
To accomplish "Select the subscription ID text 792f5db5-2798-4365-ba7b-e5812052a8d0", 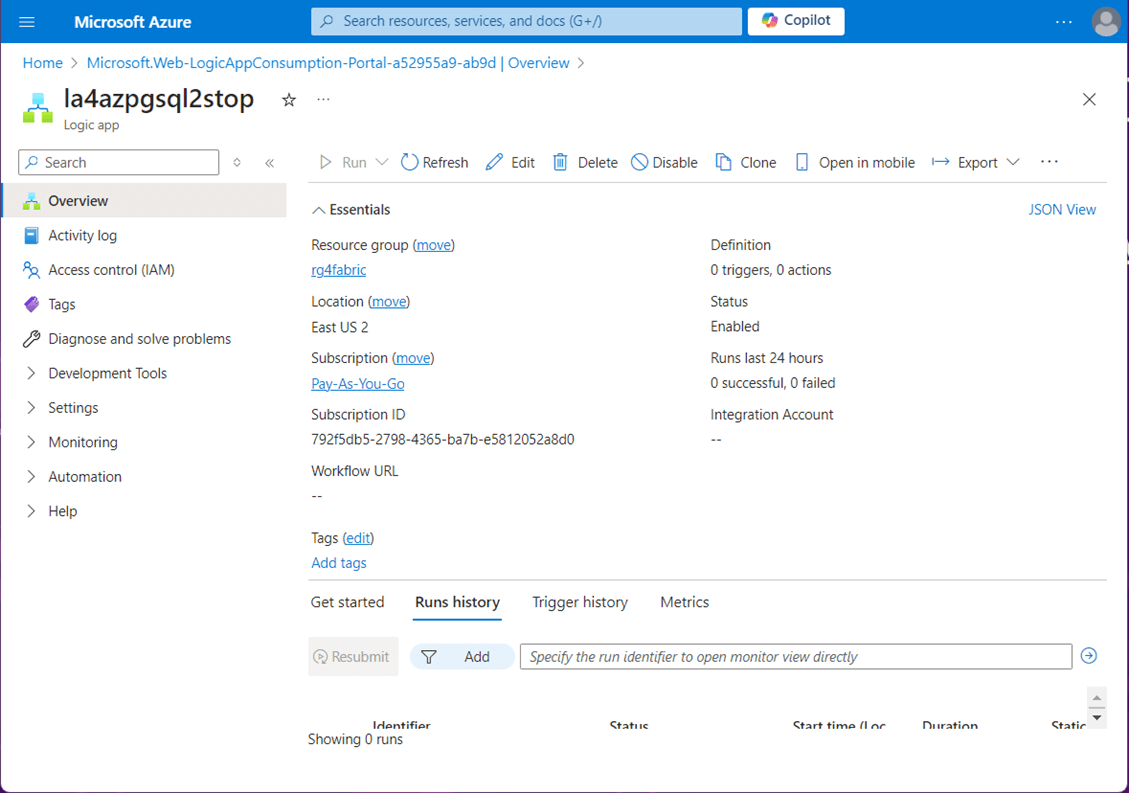I will point(443,439).
